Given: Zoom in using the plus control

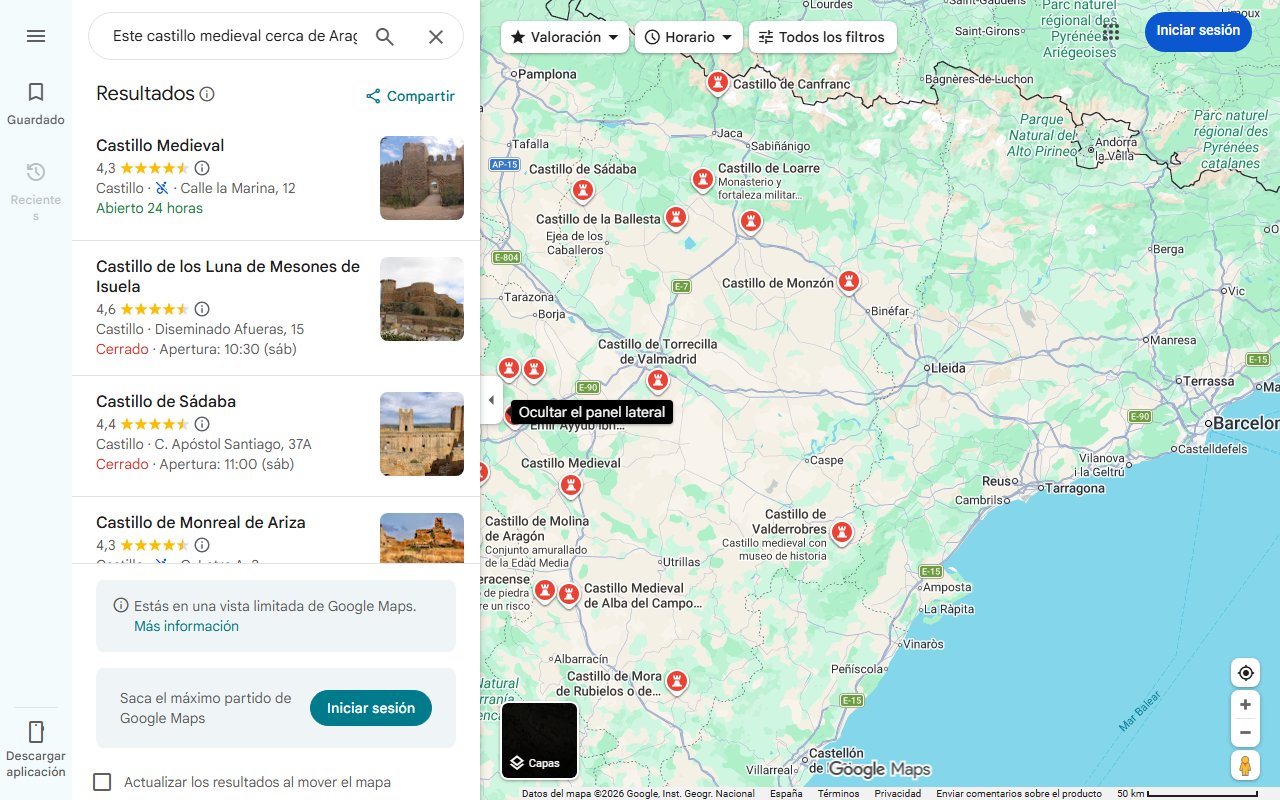Looking at the screenshot, I should (1245, 704).
